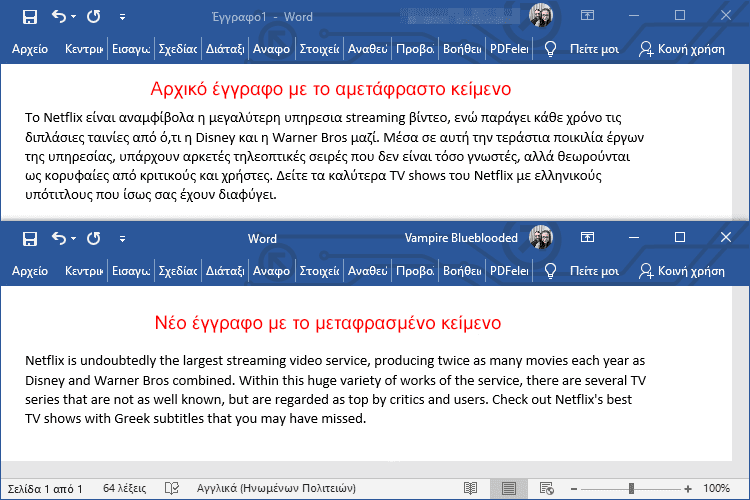
Task: Click the zoom slider handle
Action: tap(631, 489)
